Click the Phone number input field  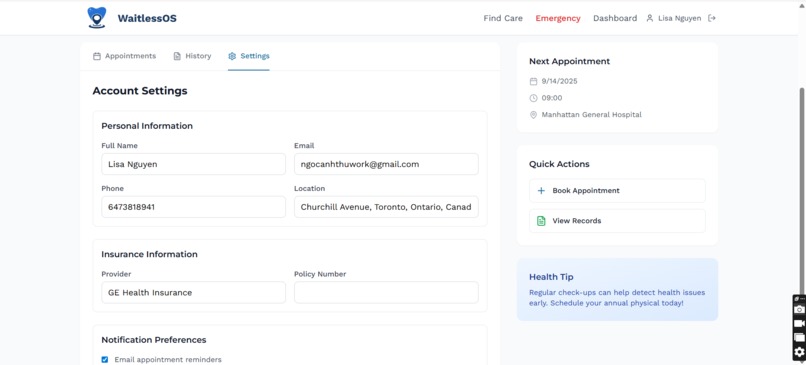[193, 207]
